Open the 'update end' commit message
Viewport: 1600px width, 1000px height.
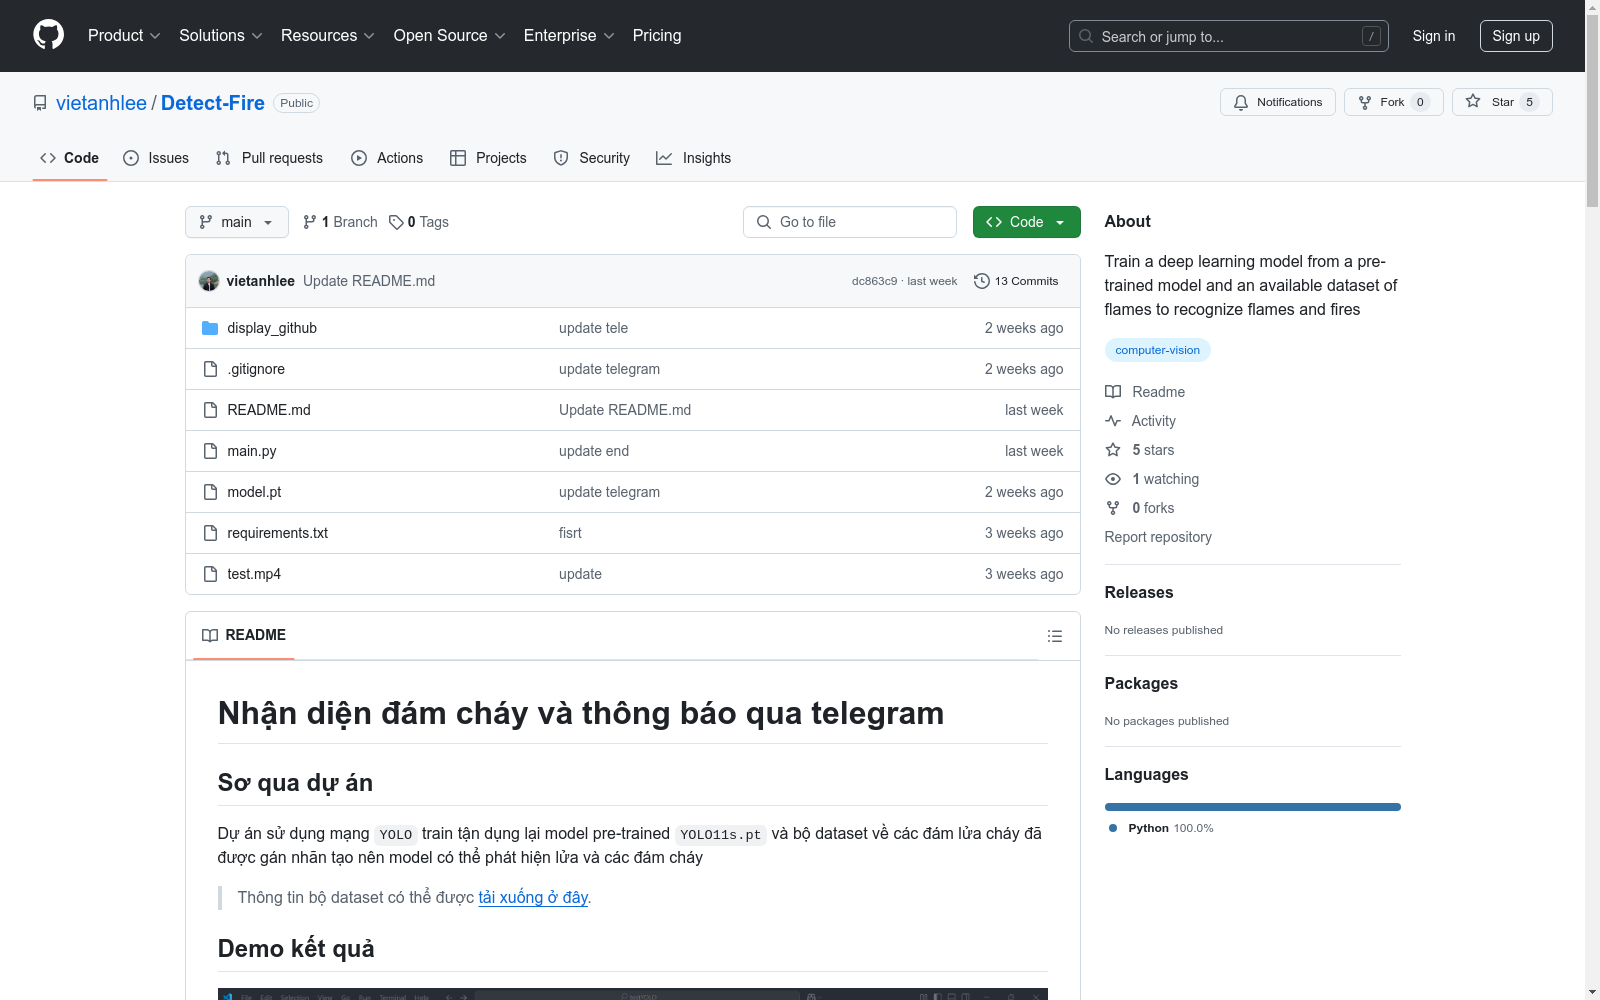594,451
